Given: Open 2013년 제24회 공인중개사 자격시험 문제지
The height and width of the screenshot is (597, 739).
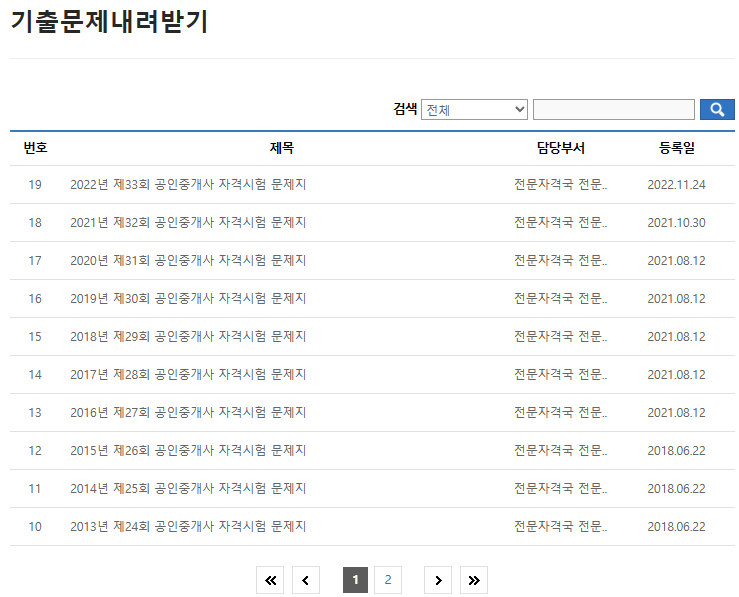Looking at the screenshot, I should 188,526.
